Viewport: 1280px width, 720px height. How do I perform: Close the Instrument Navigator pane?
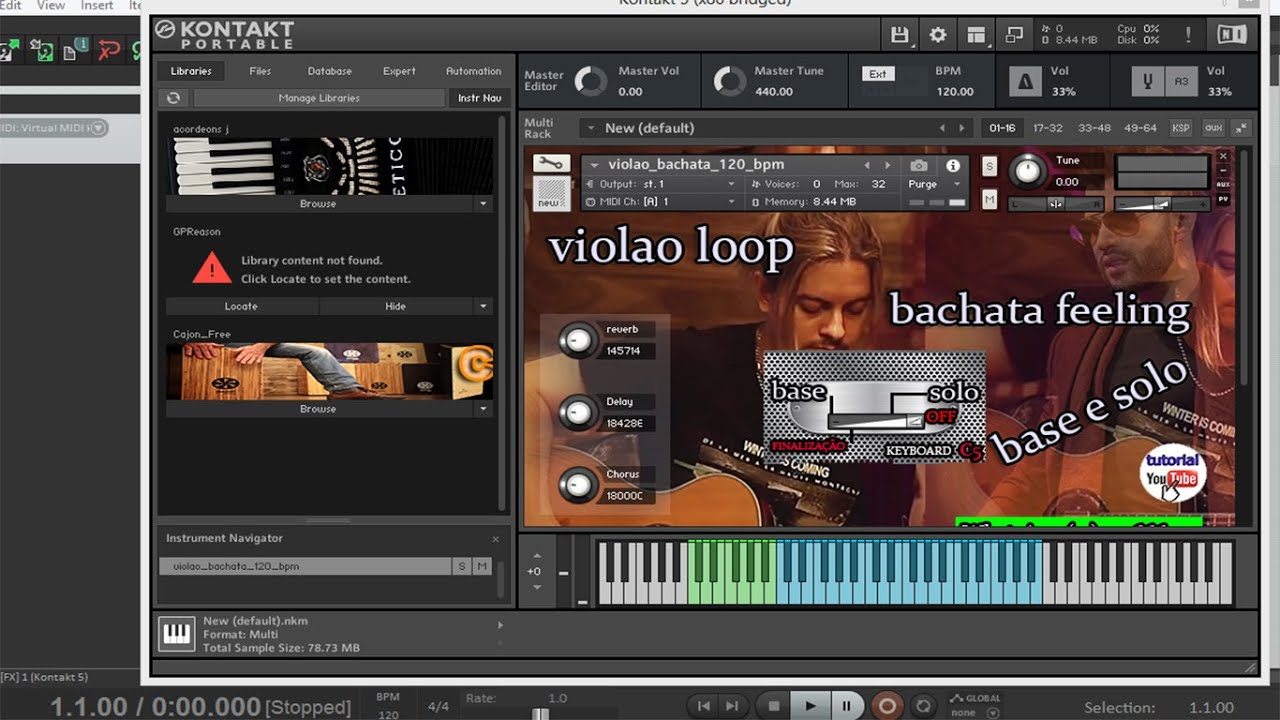[495, 539]
